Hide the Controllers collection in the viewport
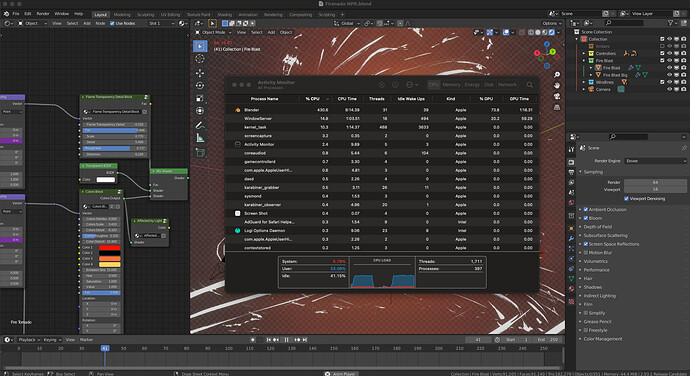 coord(669,53)
